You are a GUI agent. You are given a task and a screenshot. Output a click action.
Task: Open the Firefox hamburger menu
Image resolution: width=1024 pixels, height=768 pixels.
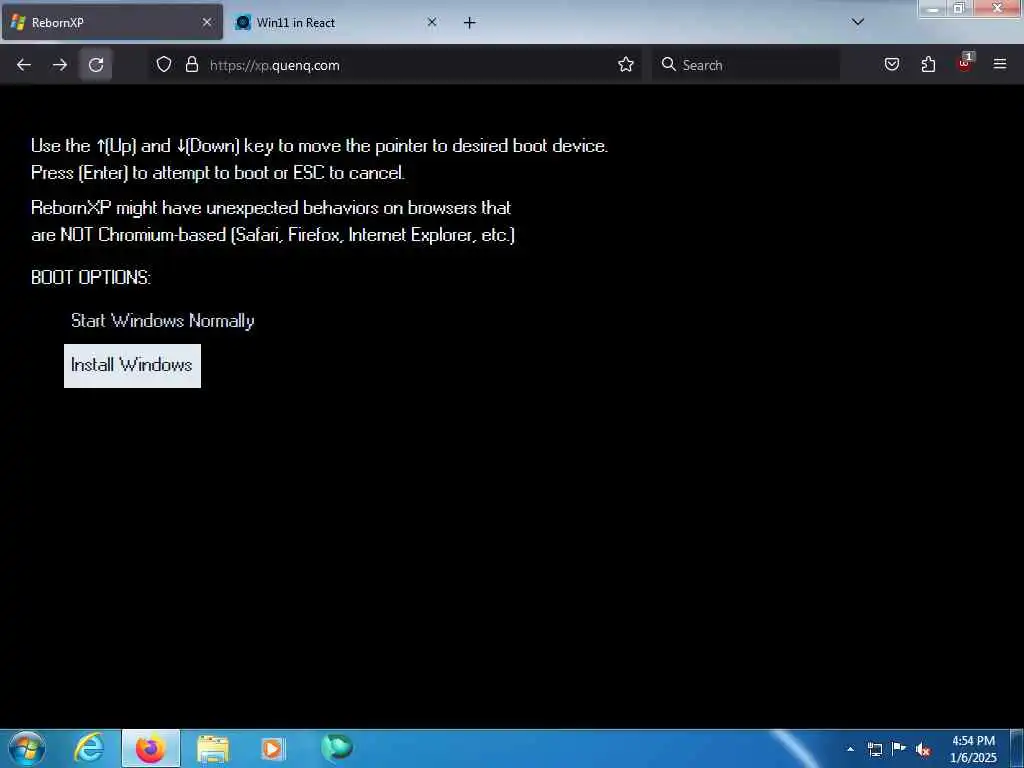click(1000, 64)
